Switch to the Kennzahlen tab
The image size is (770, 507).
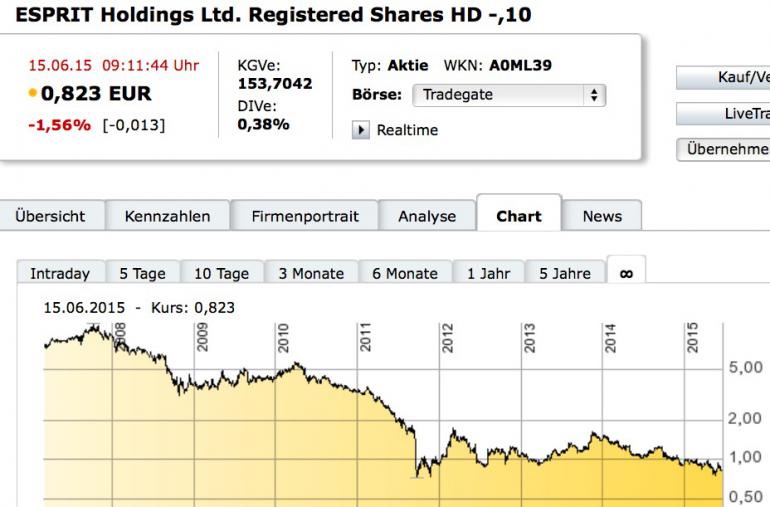click(167, 216)
